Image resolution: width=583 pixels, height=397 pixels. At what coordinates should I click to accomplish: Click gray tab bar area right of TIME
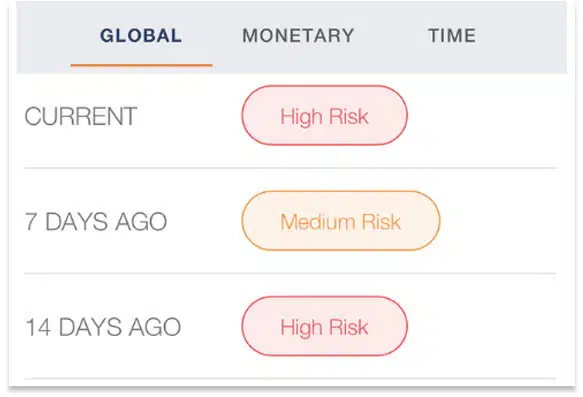(522, 36)
